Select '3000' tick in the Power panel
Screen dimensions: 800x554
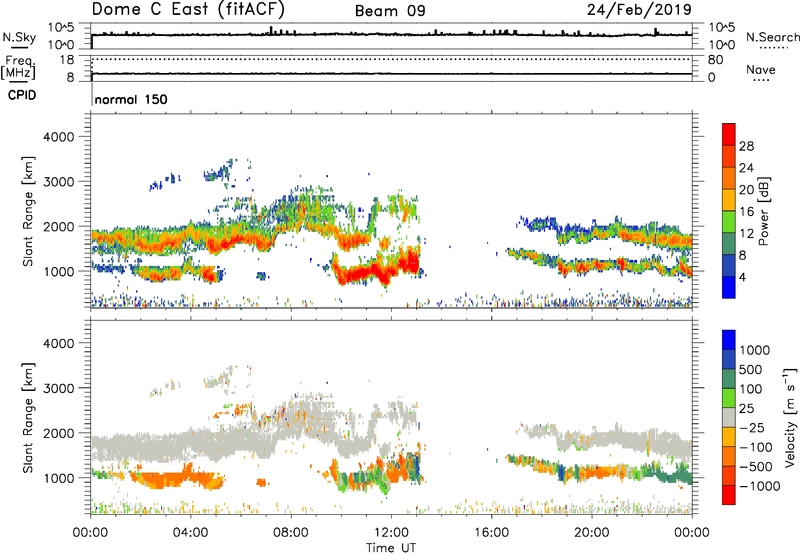[59, 182]
